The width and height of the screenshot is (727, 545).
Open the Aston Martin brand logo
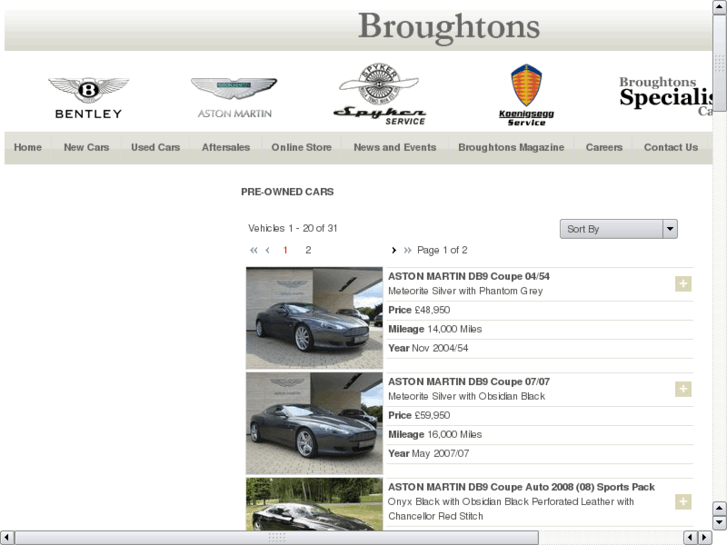[x=234, y=98]
